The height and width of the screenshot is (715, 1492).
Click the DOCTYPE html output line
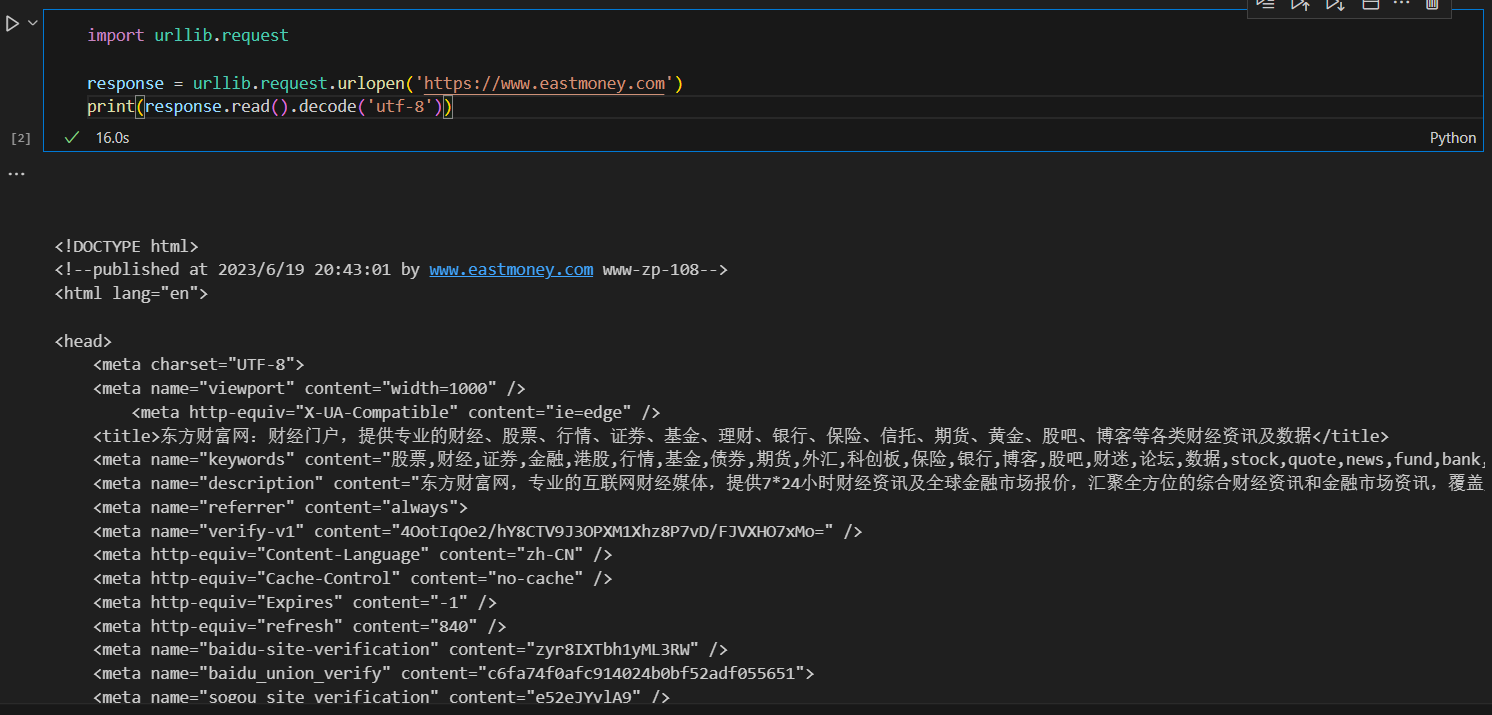pyautogui.click(x=127, y=245)
